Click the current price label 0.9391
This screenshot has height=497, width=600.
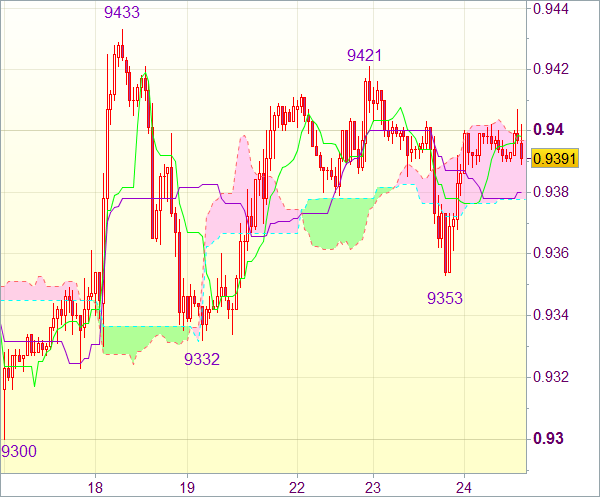[554, 158]
